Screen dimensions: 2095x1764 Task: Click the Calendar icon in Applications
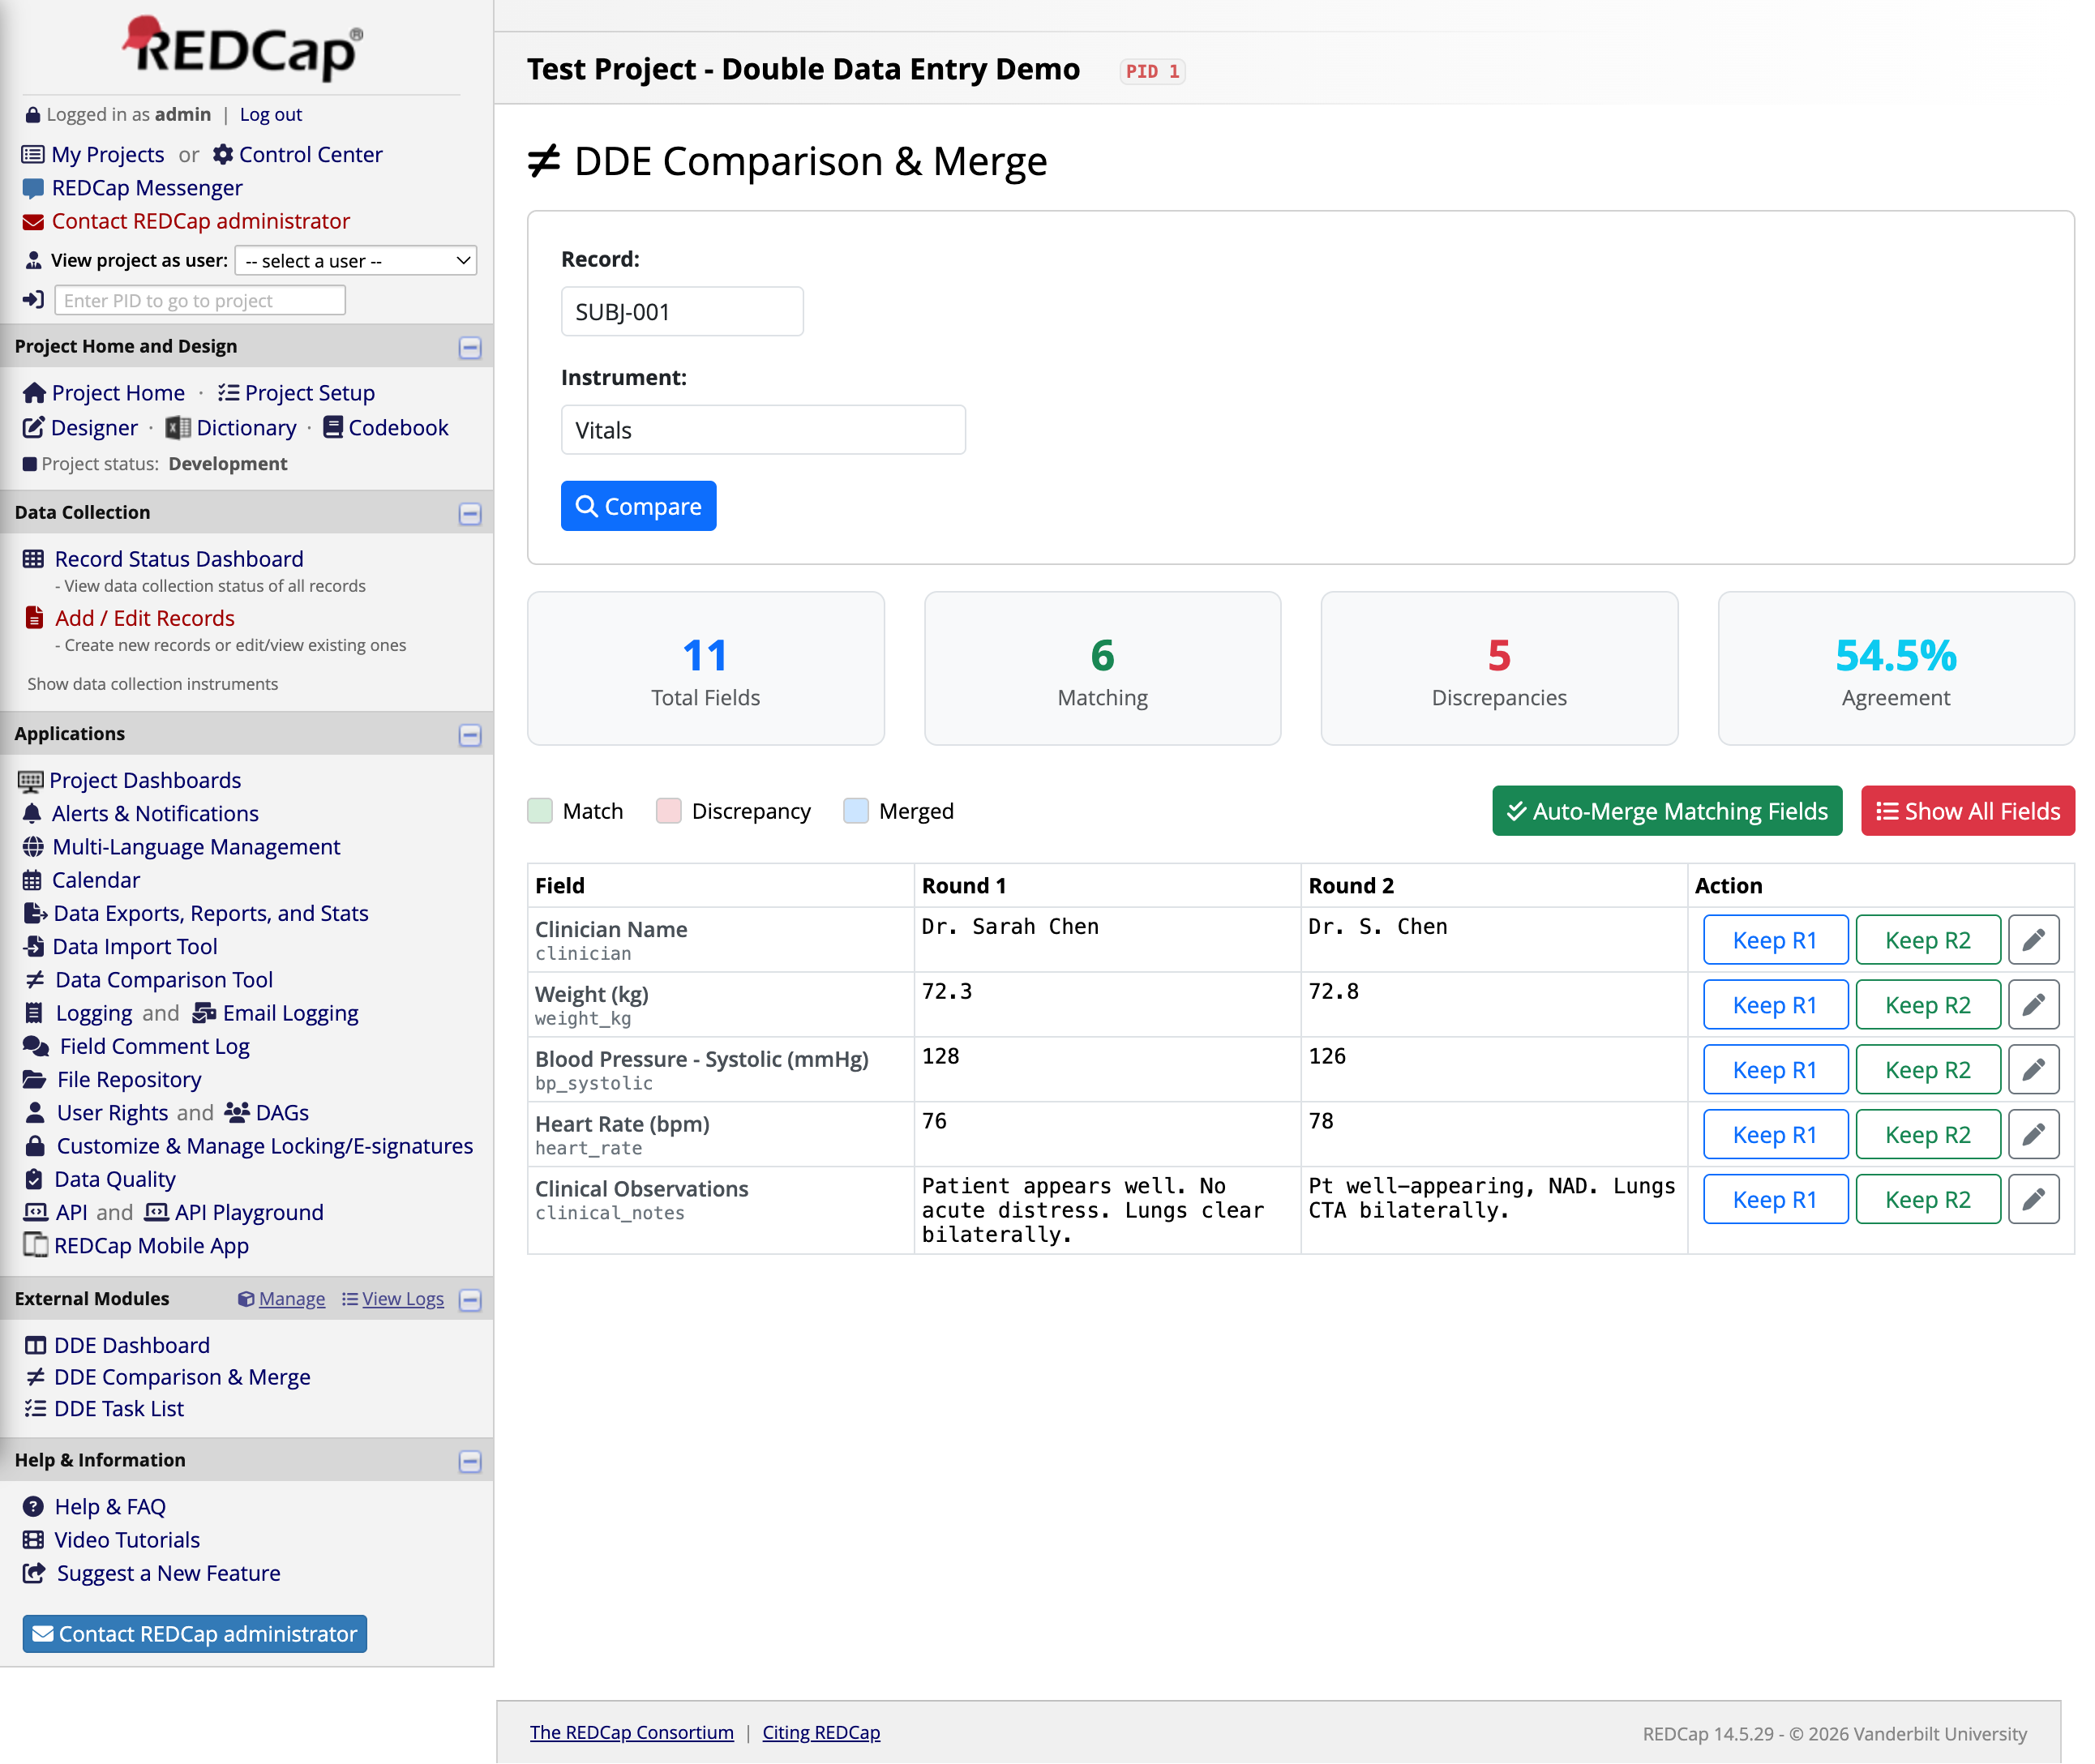pos(32,880)
